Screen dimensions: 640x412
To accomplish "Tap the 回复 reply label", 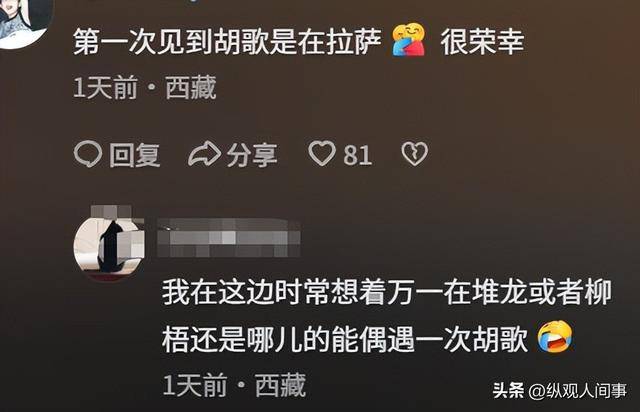I will [x=135, y=155].
